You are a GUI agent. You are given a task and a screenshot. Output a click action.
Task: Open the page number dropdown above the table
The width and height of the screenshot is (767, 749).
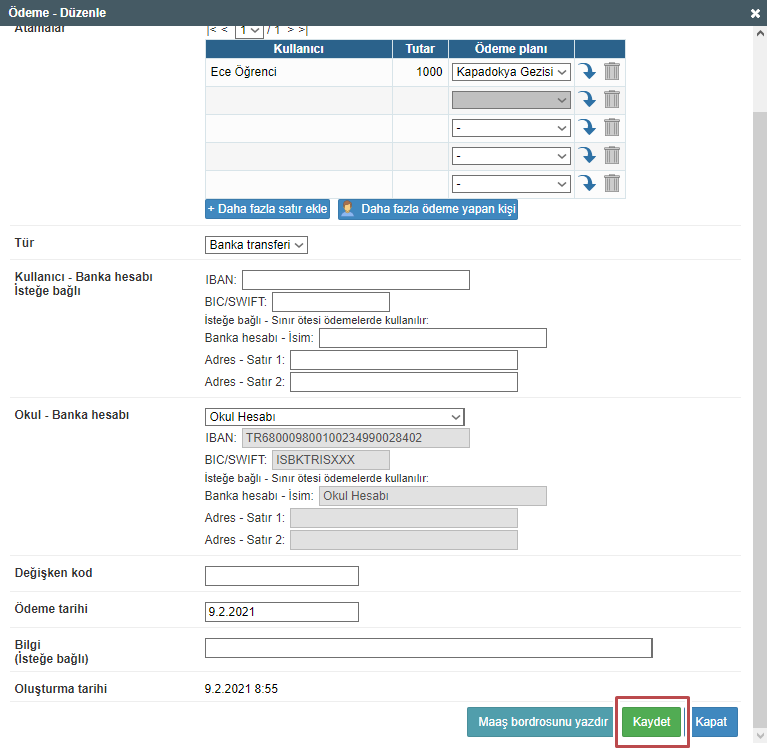point(249,31)
